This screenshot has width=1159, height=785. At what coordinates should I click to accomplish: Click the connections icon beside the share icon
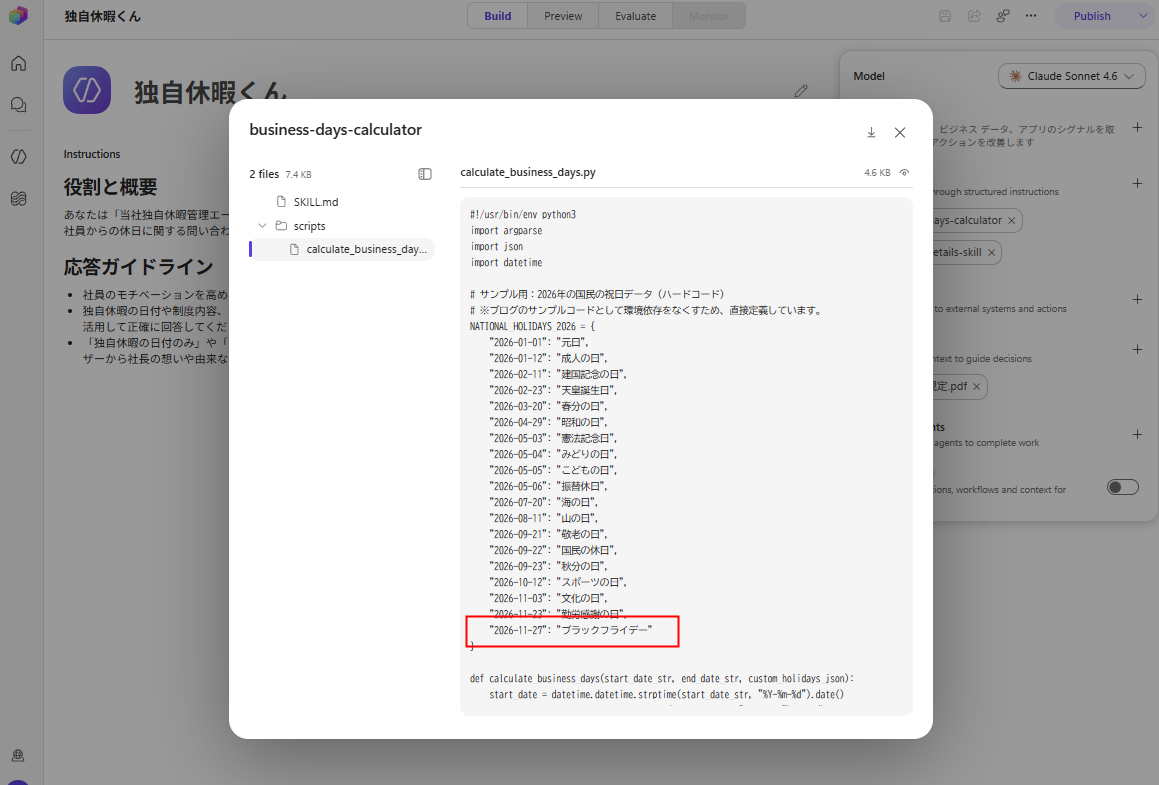tap(1003, 16)
